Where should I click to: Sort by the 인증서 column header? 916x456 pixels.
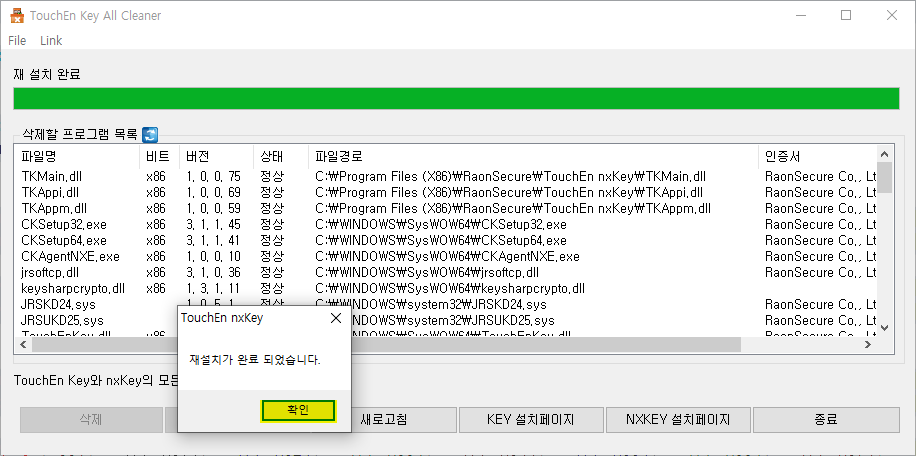pyautogui.click(x=817, y=156)
